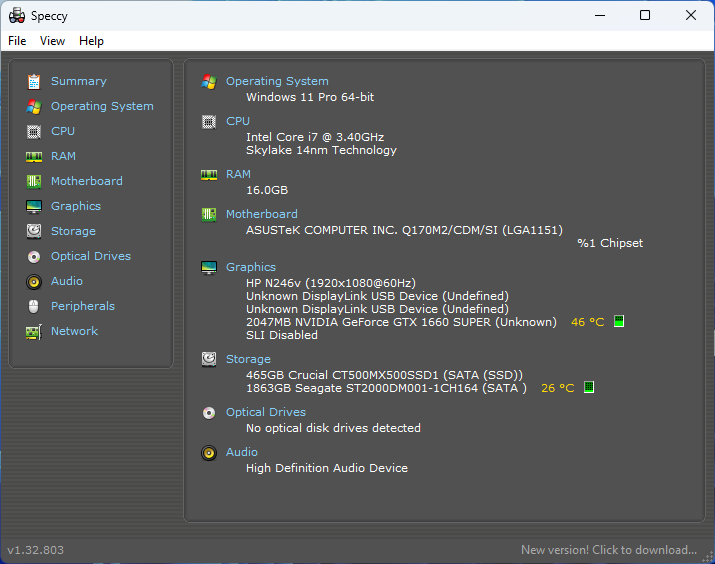715x564 pixels.
Task: Click the Graphics heading link in main panel
Action: [x=251, y=267]
